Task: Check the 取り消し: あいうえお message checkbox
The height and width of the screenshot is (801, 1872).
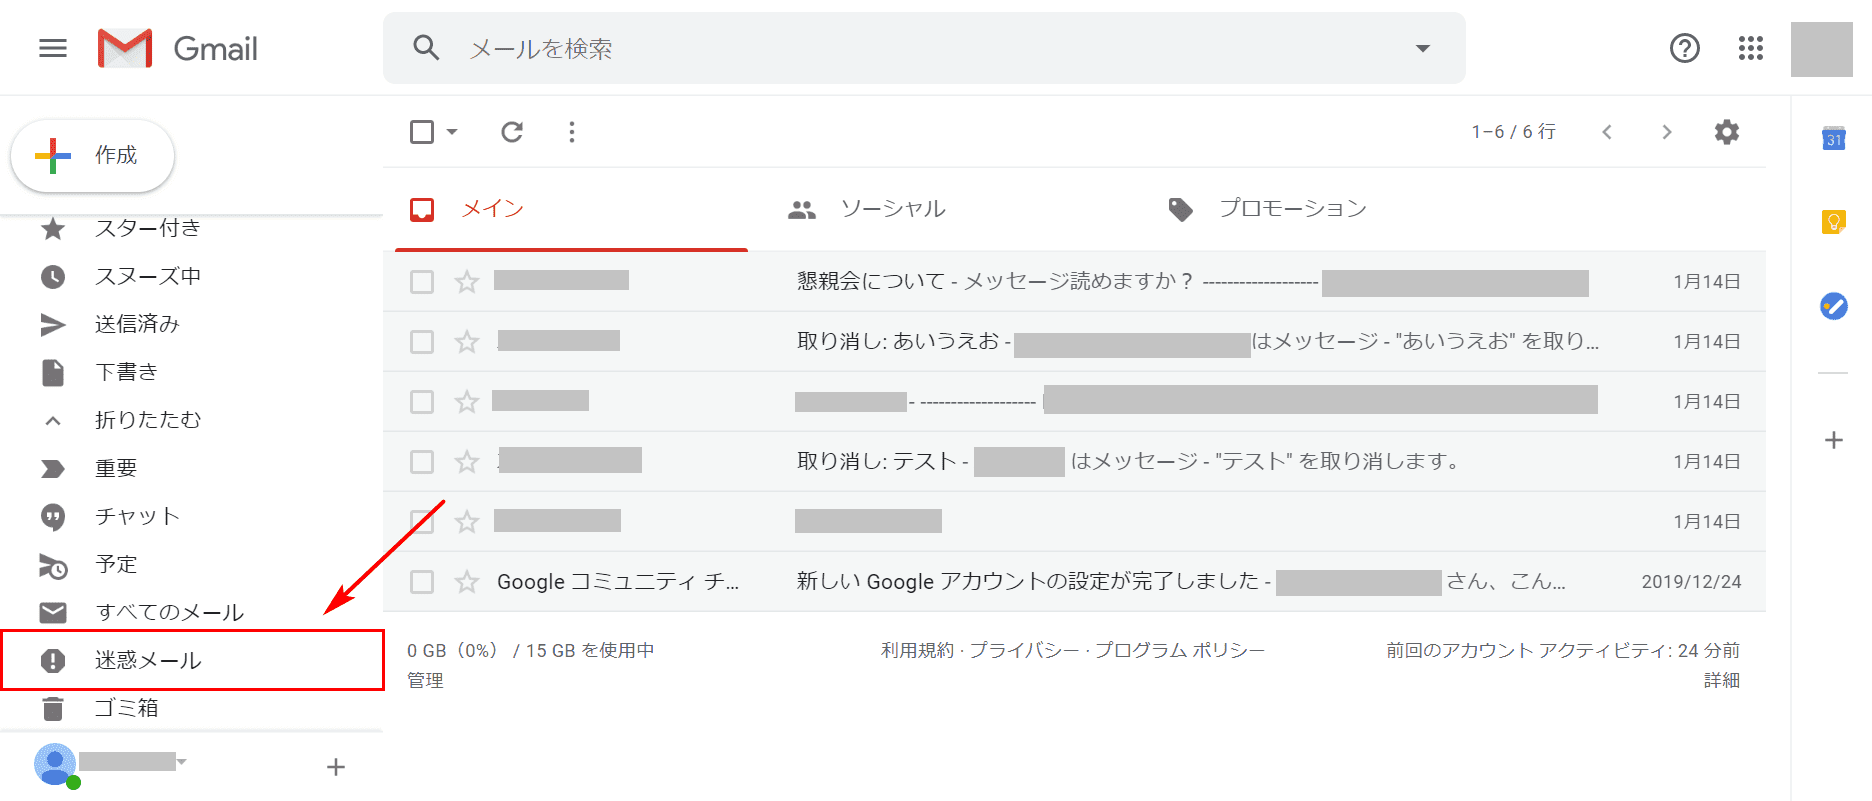Action: (x=422, y=342)
